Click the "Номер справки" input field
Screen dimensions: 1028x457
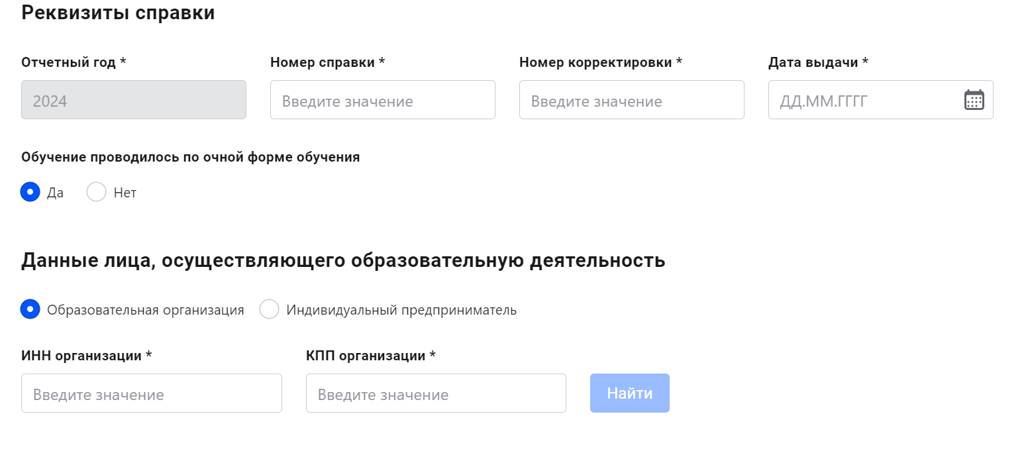(382, 100)
